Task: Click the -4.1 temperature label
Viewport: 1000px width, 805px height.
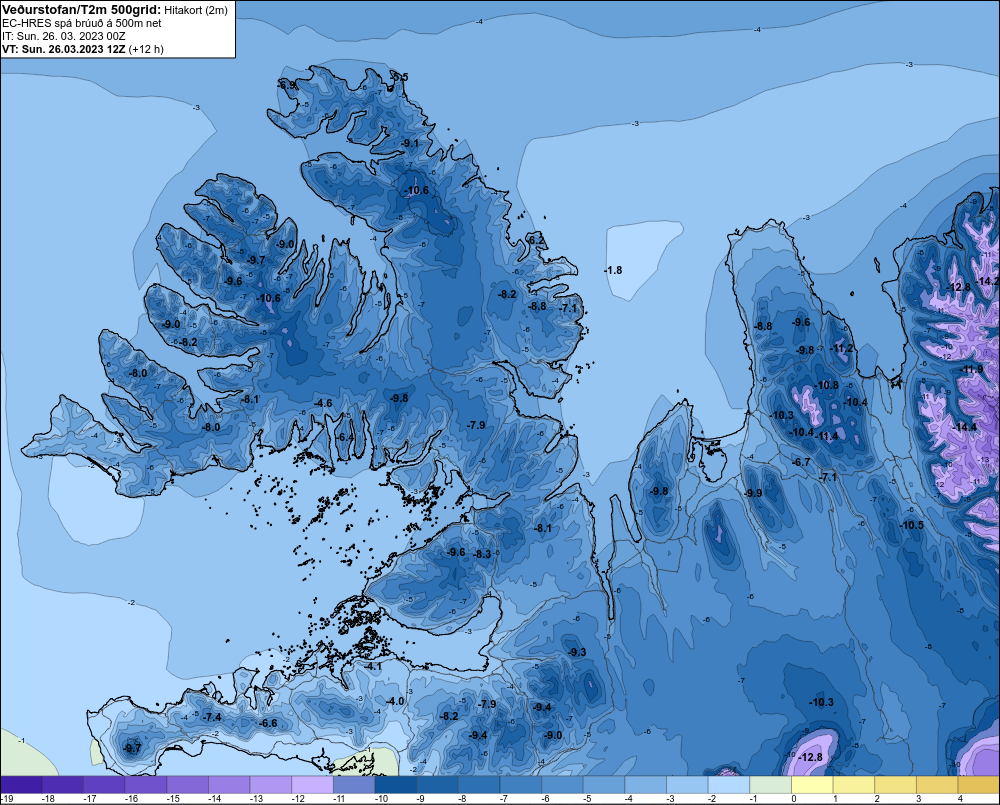Action: pos(373,666)
